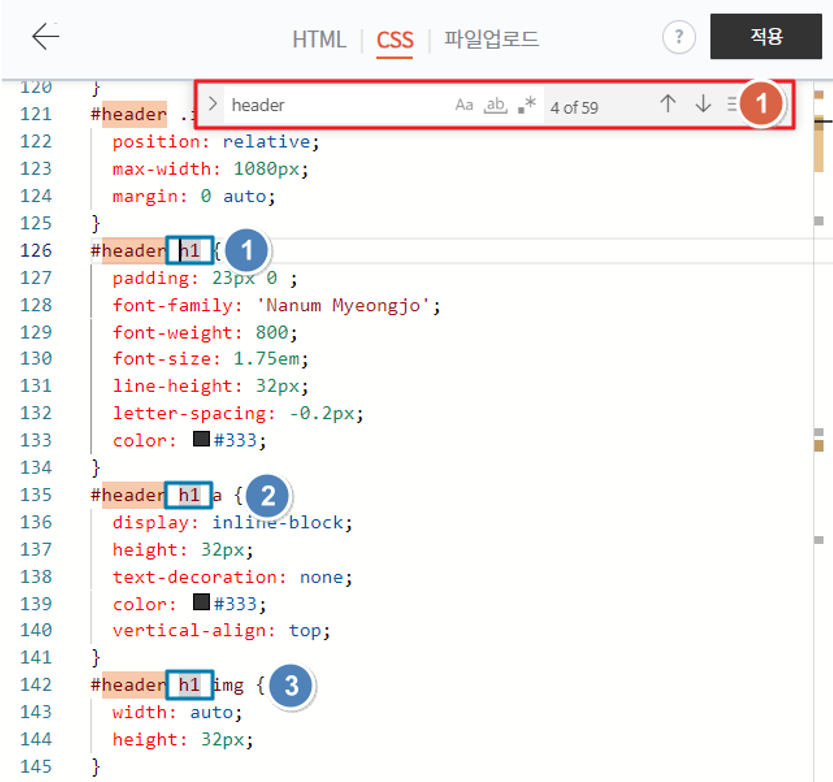Jump to next match with the down arrow

[703, 103]
